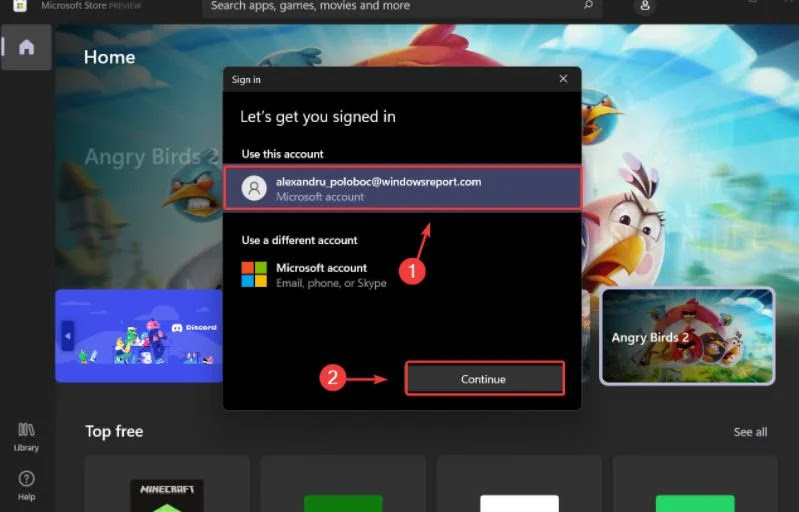Select the alexandru_poloboc@windowsreport.com account
The image size is (799, 512).
click(403, 188)
